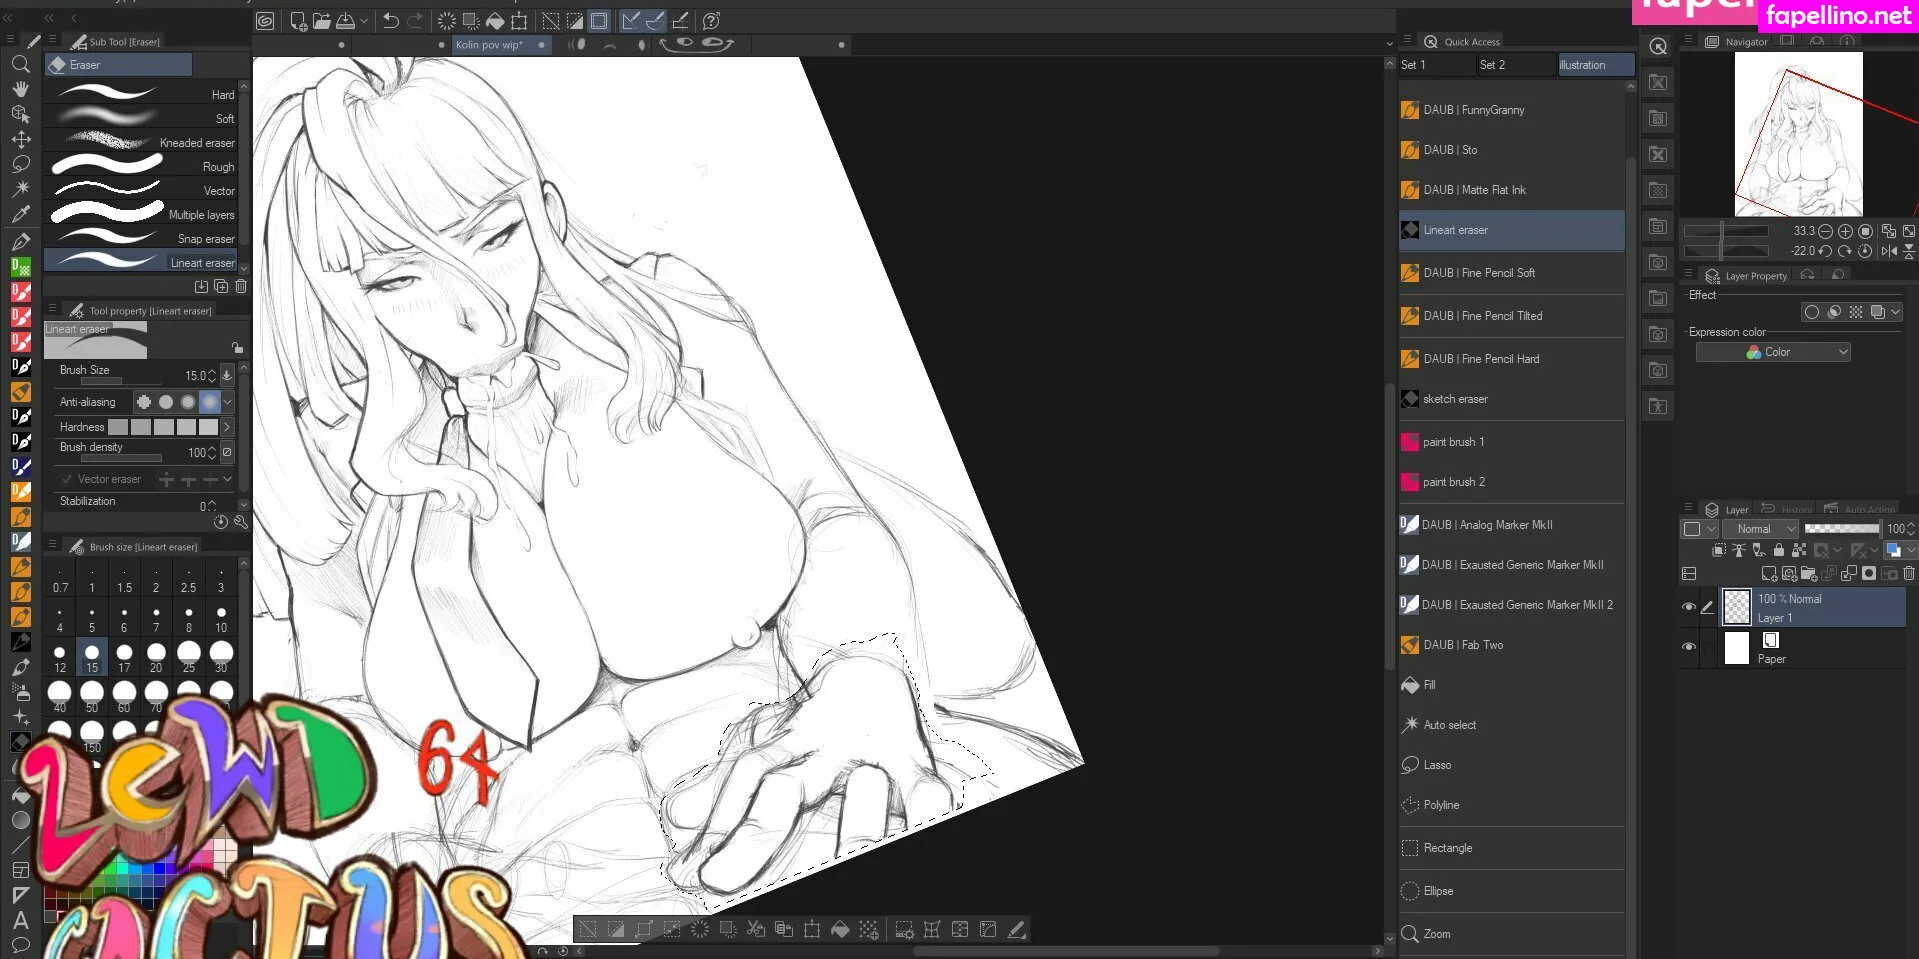Toggle visibility of the Paper layer
This screenshot has width=1919, height=959.
(1689, 647)
